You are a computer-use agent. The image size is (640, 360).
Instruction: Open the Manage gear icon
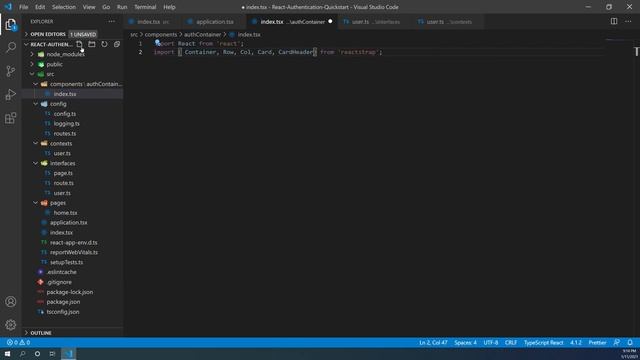[x=11, y=325]
